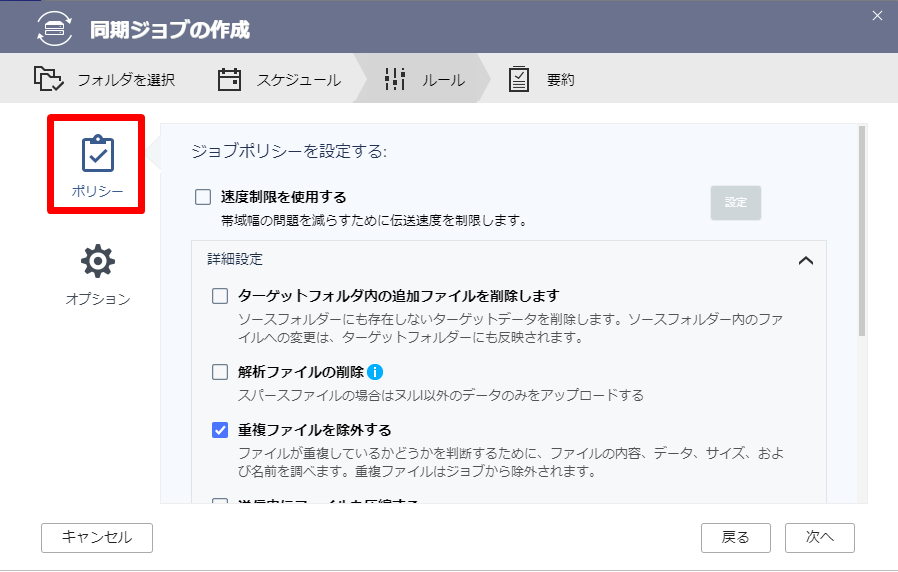Click the ルール sliders icon
The height and width of the screenshot is (572, 898).
(395, 79)
